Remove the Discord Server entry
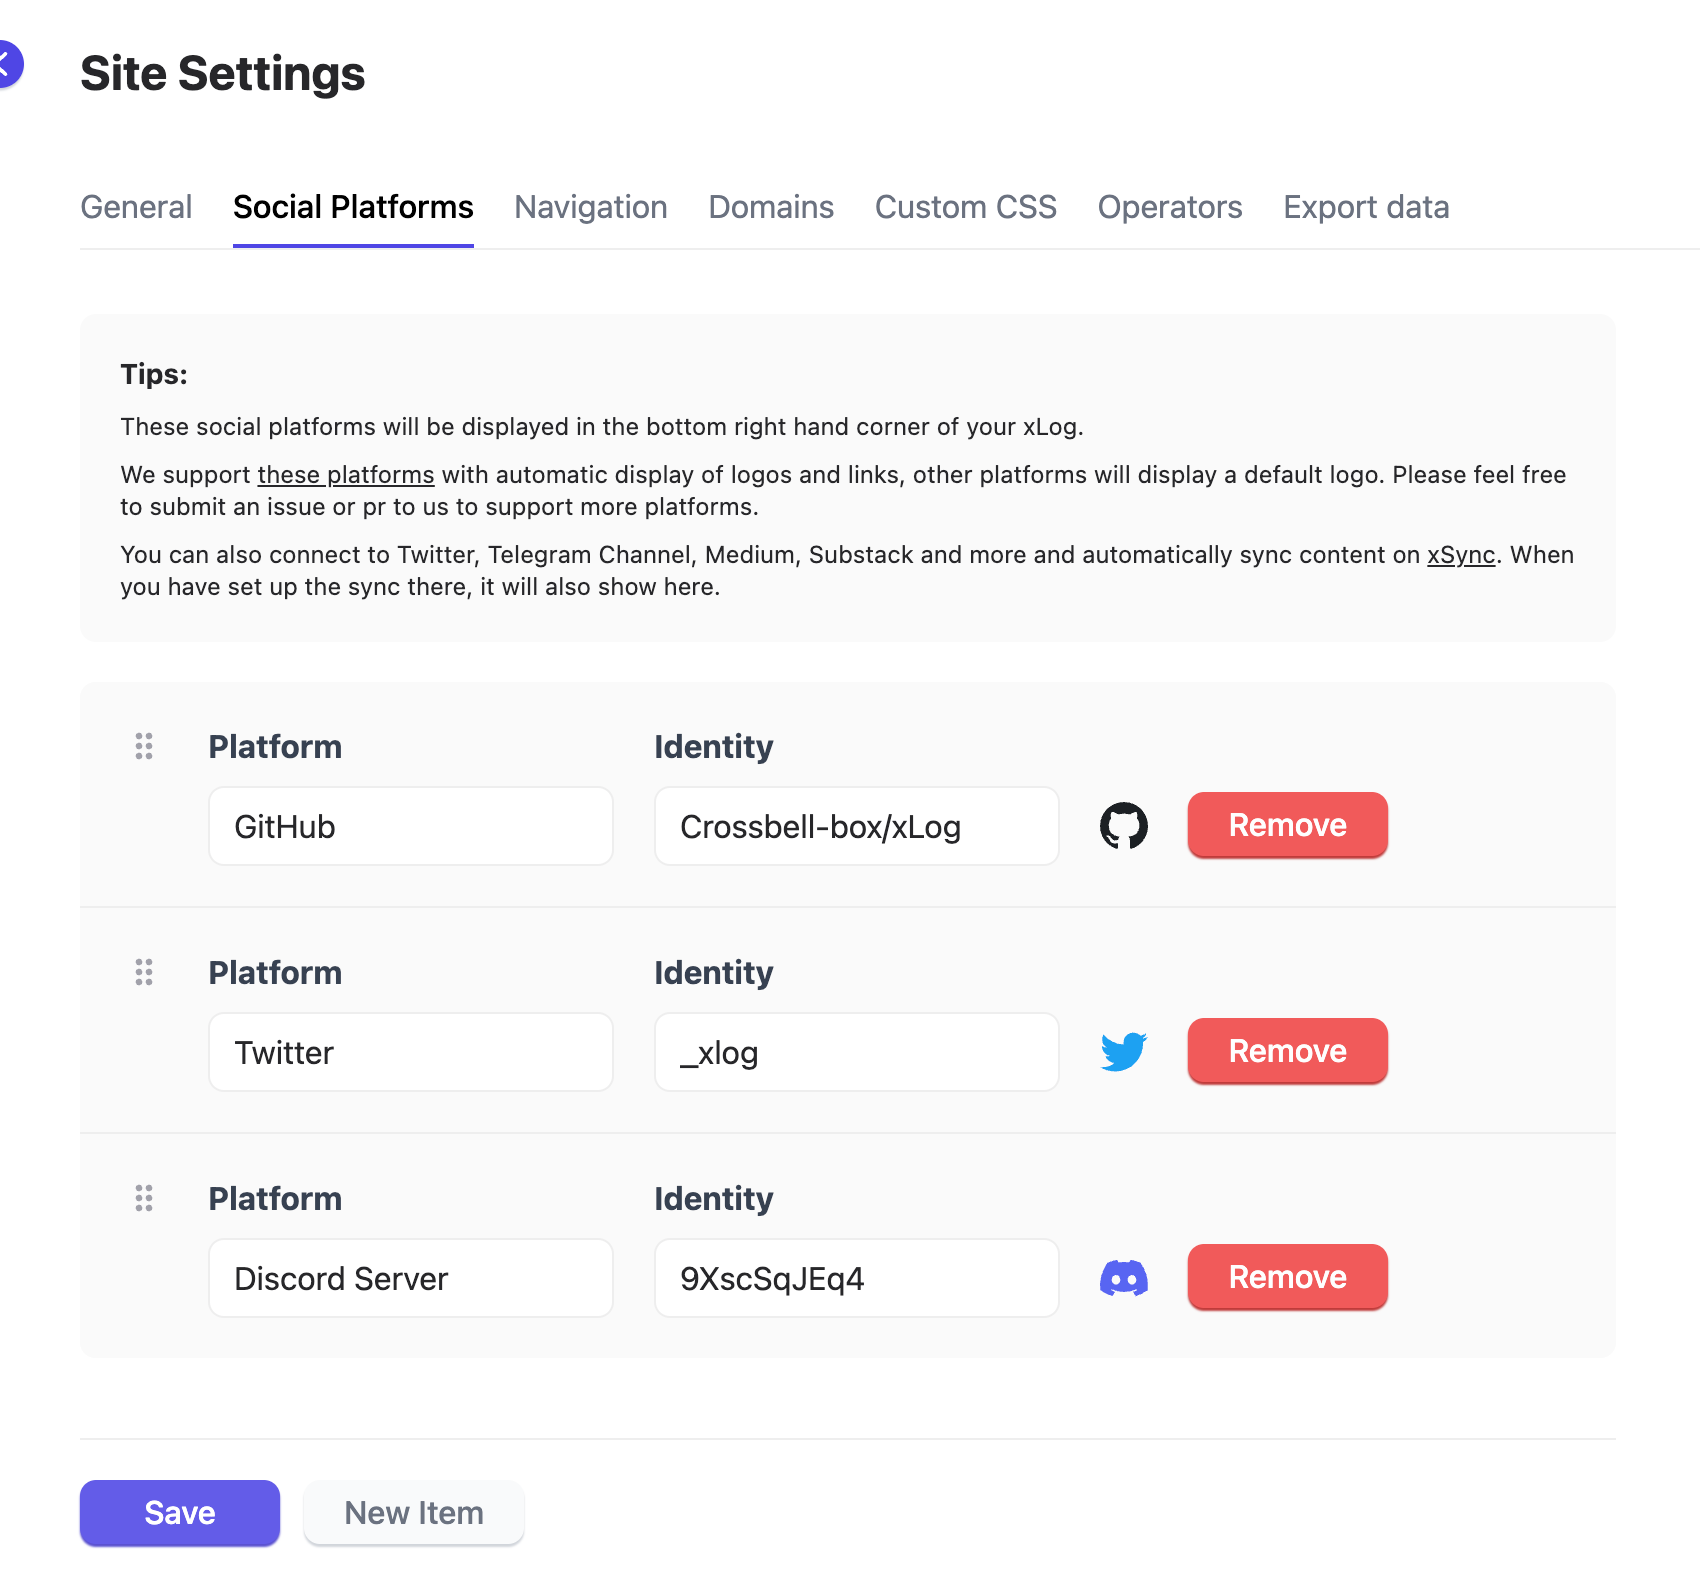 click(1288, 1277)
